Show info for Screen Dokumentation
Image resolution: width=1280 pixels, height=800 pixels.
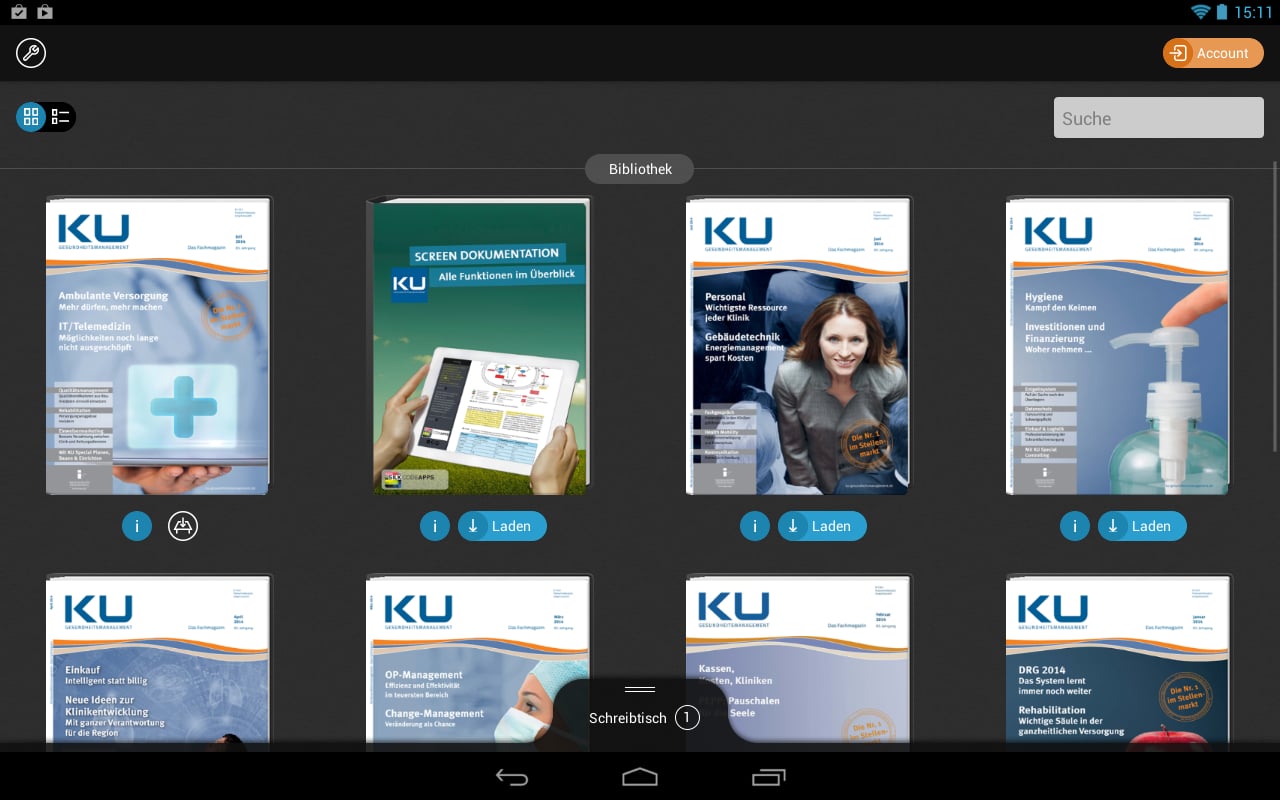pyautogui.click(x=435, y=526)
